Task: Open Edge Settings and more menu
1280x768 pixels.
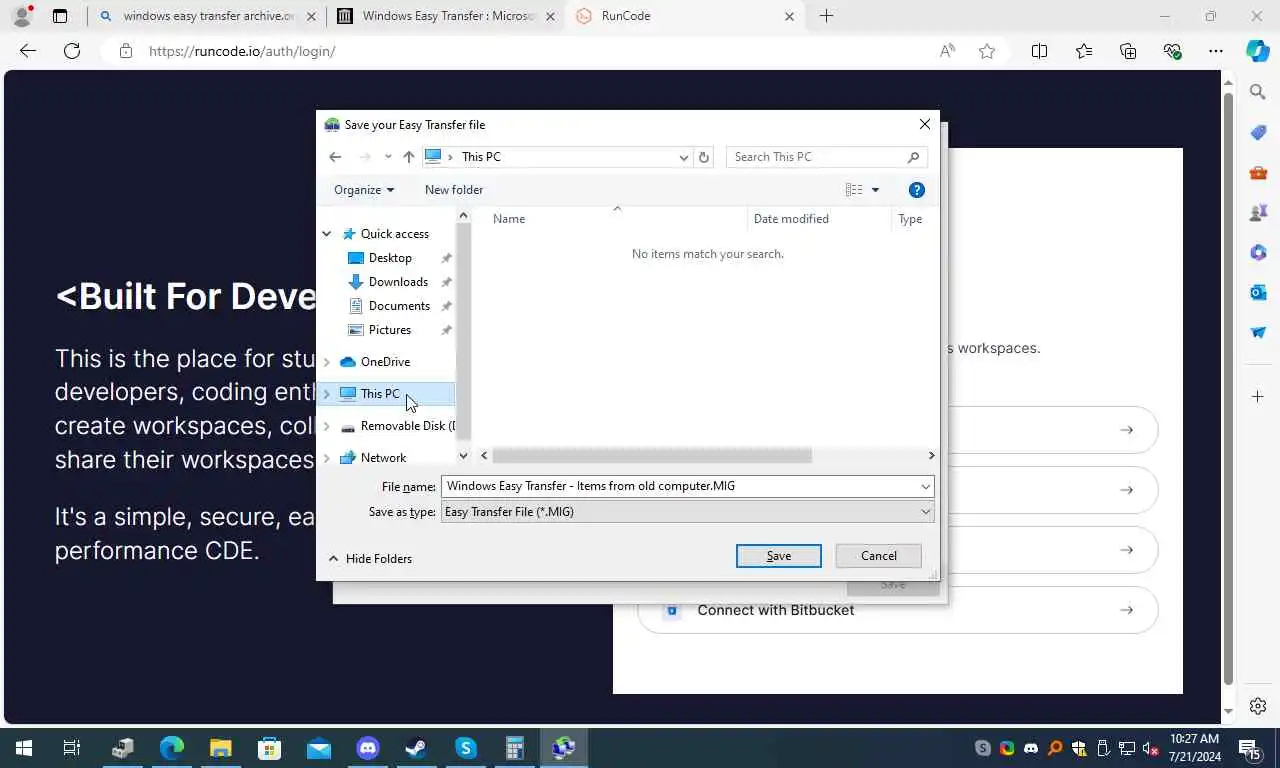Action: click(x=1216, y=51)
